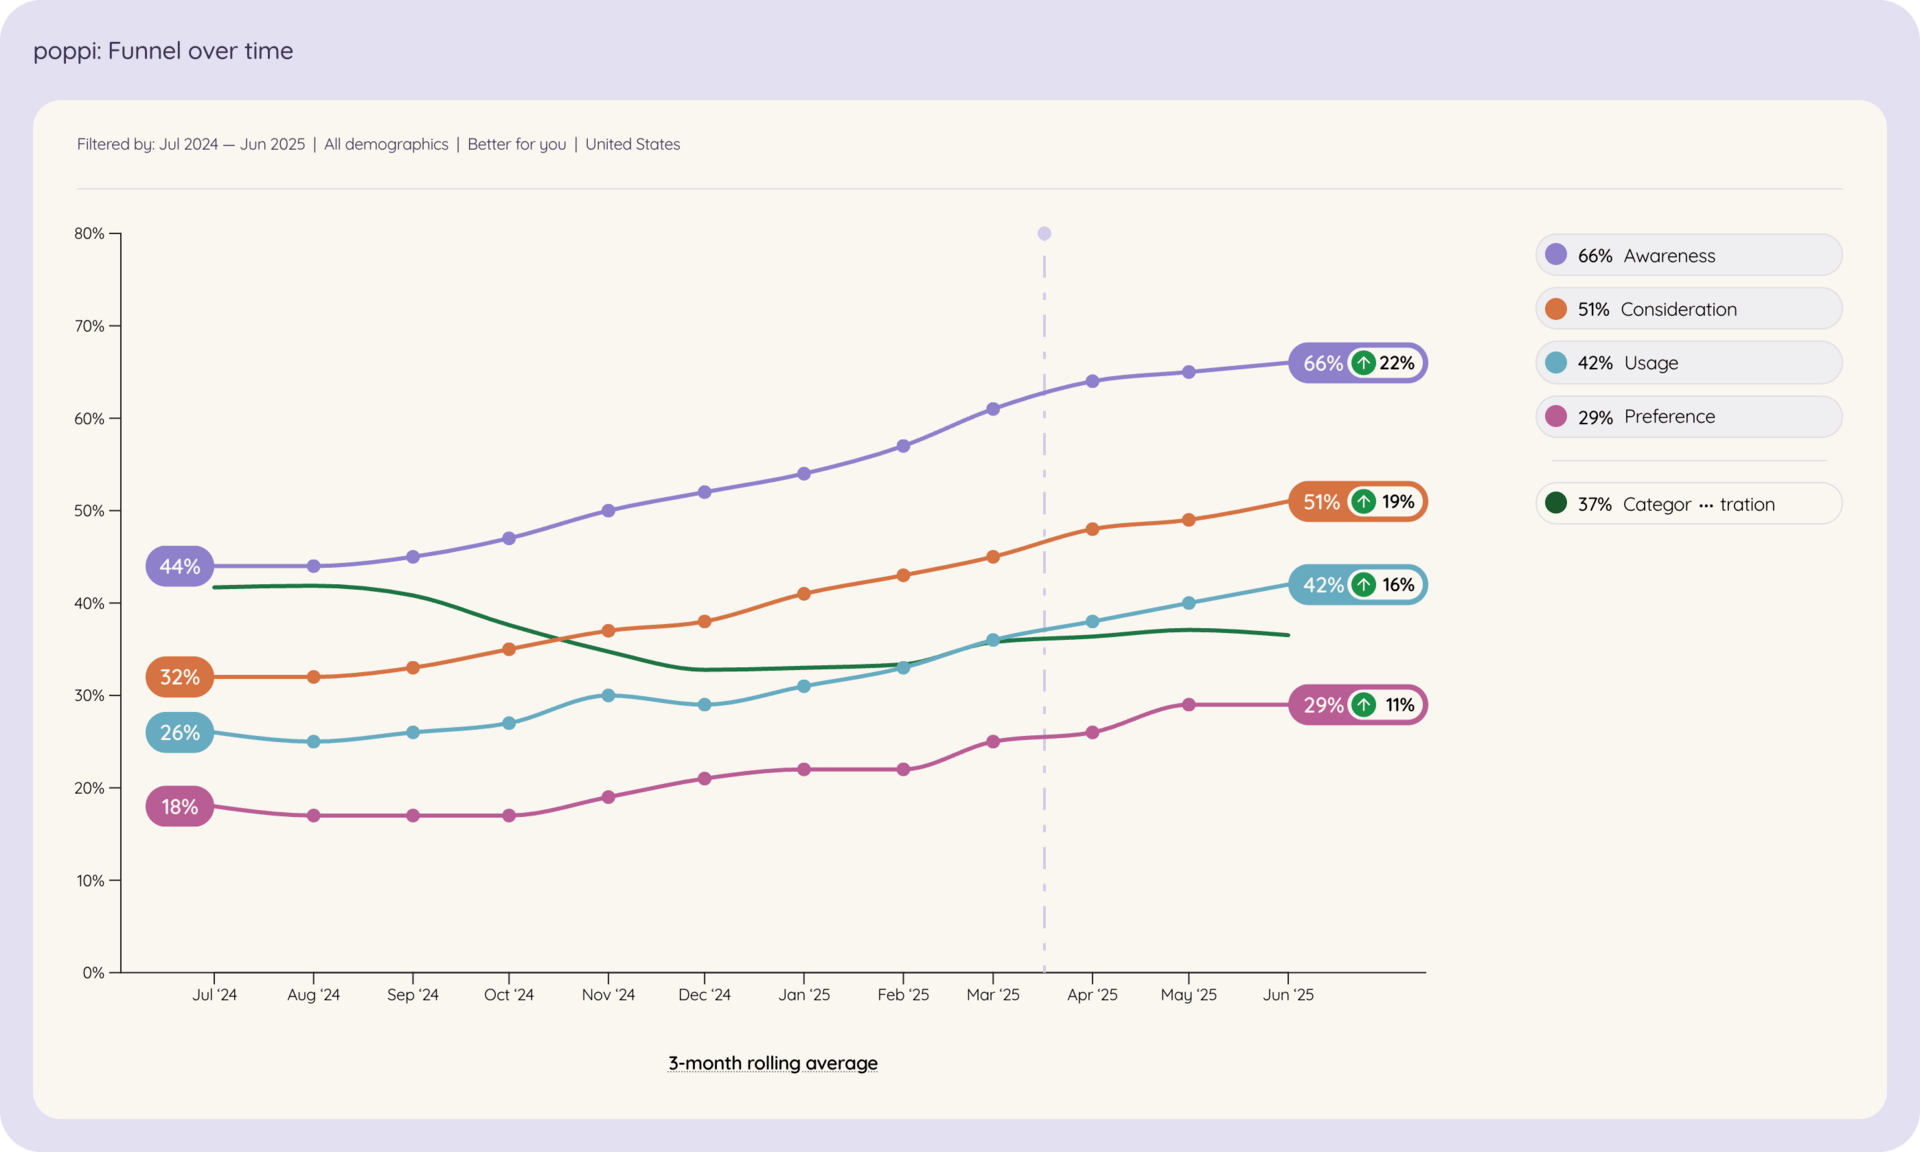Screen dimensions: 1920x1152
Task: Click the 44% Awareness start label
Action: click(180, 566)
